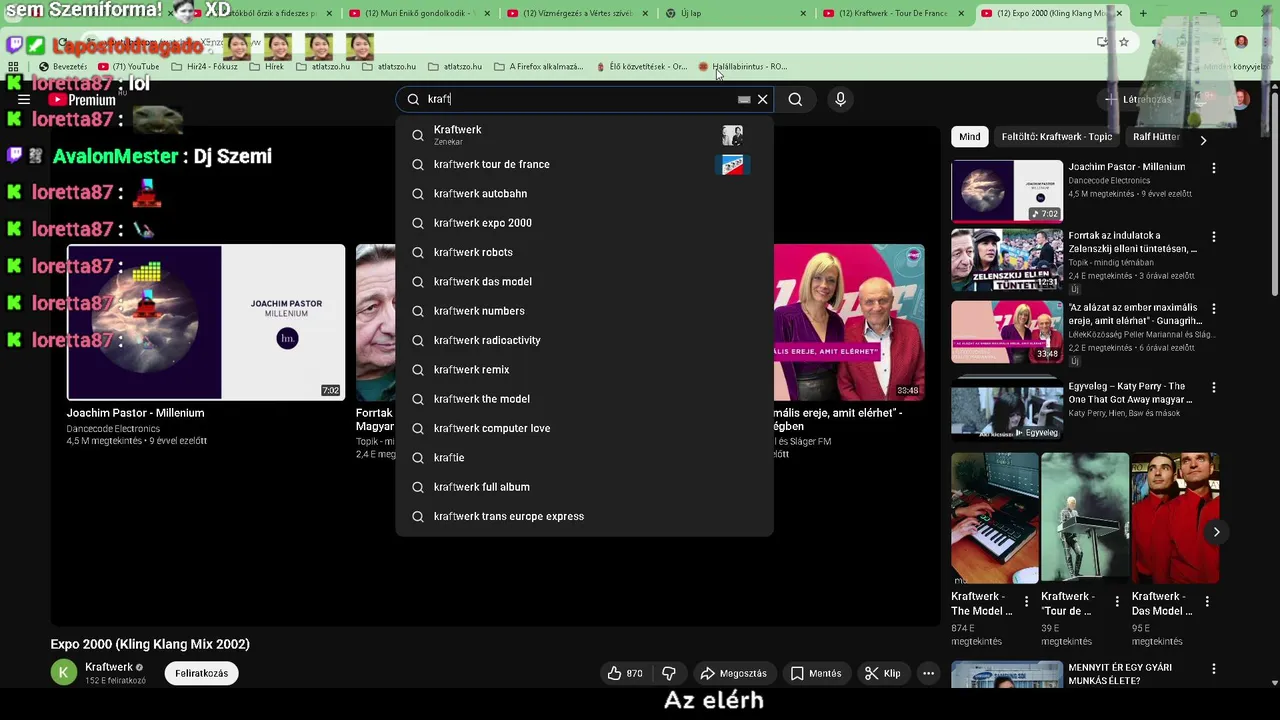Open options for Forrtak az indulatok sidebar video
This screenshot has height=720, width=1280.
tap(1214, 237)
